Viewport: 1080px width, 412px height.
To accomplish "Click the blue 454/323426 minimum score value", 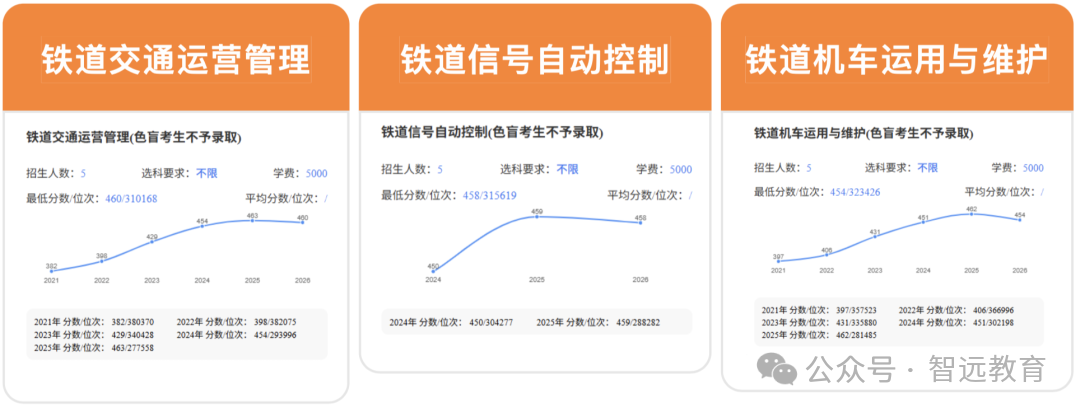I will point(854,192).
